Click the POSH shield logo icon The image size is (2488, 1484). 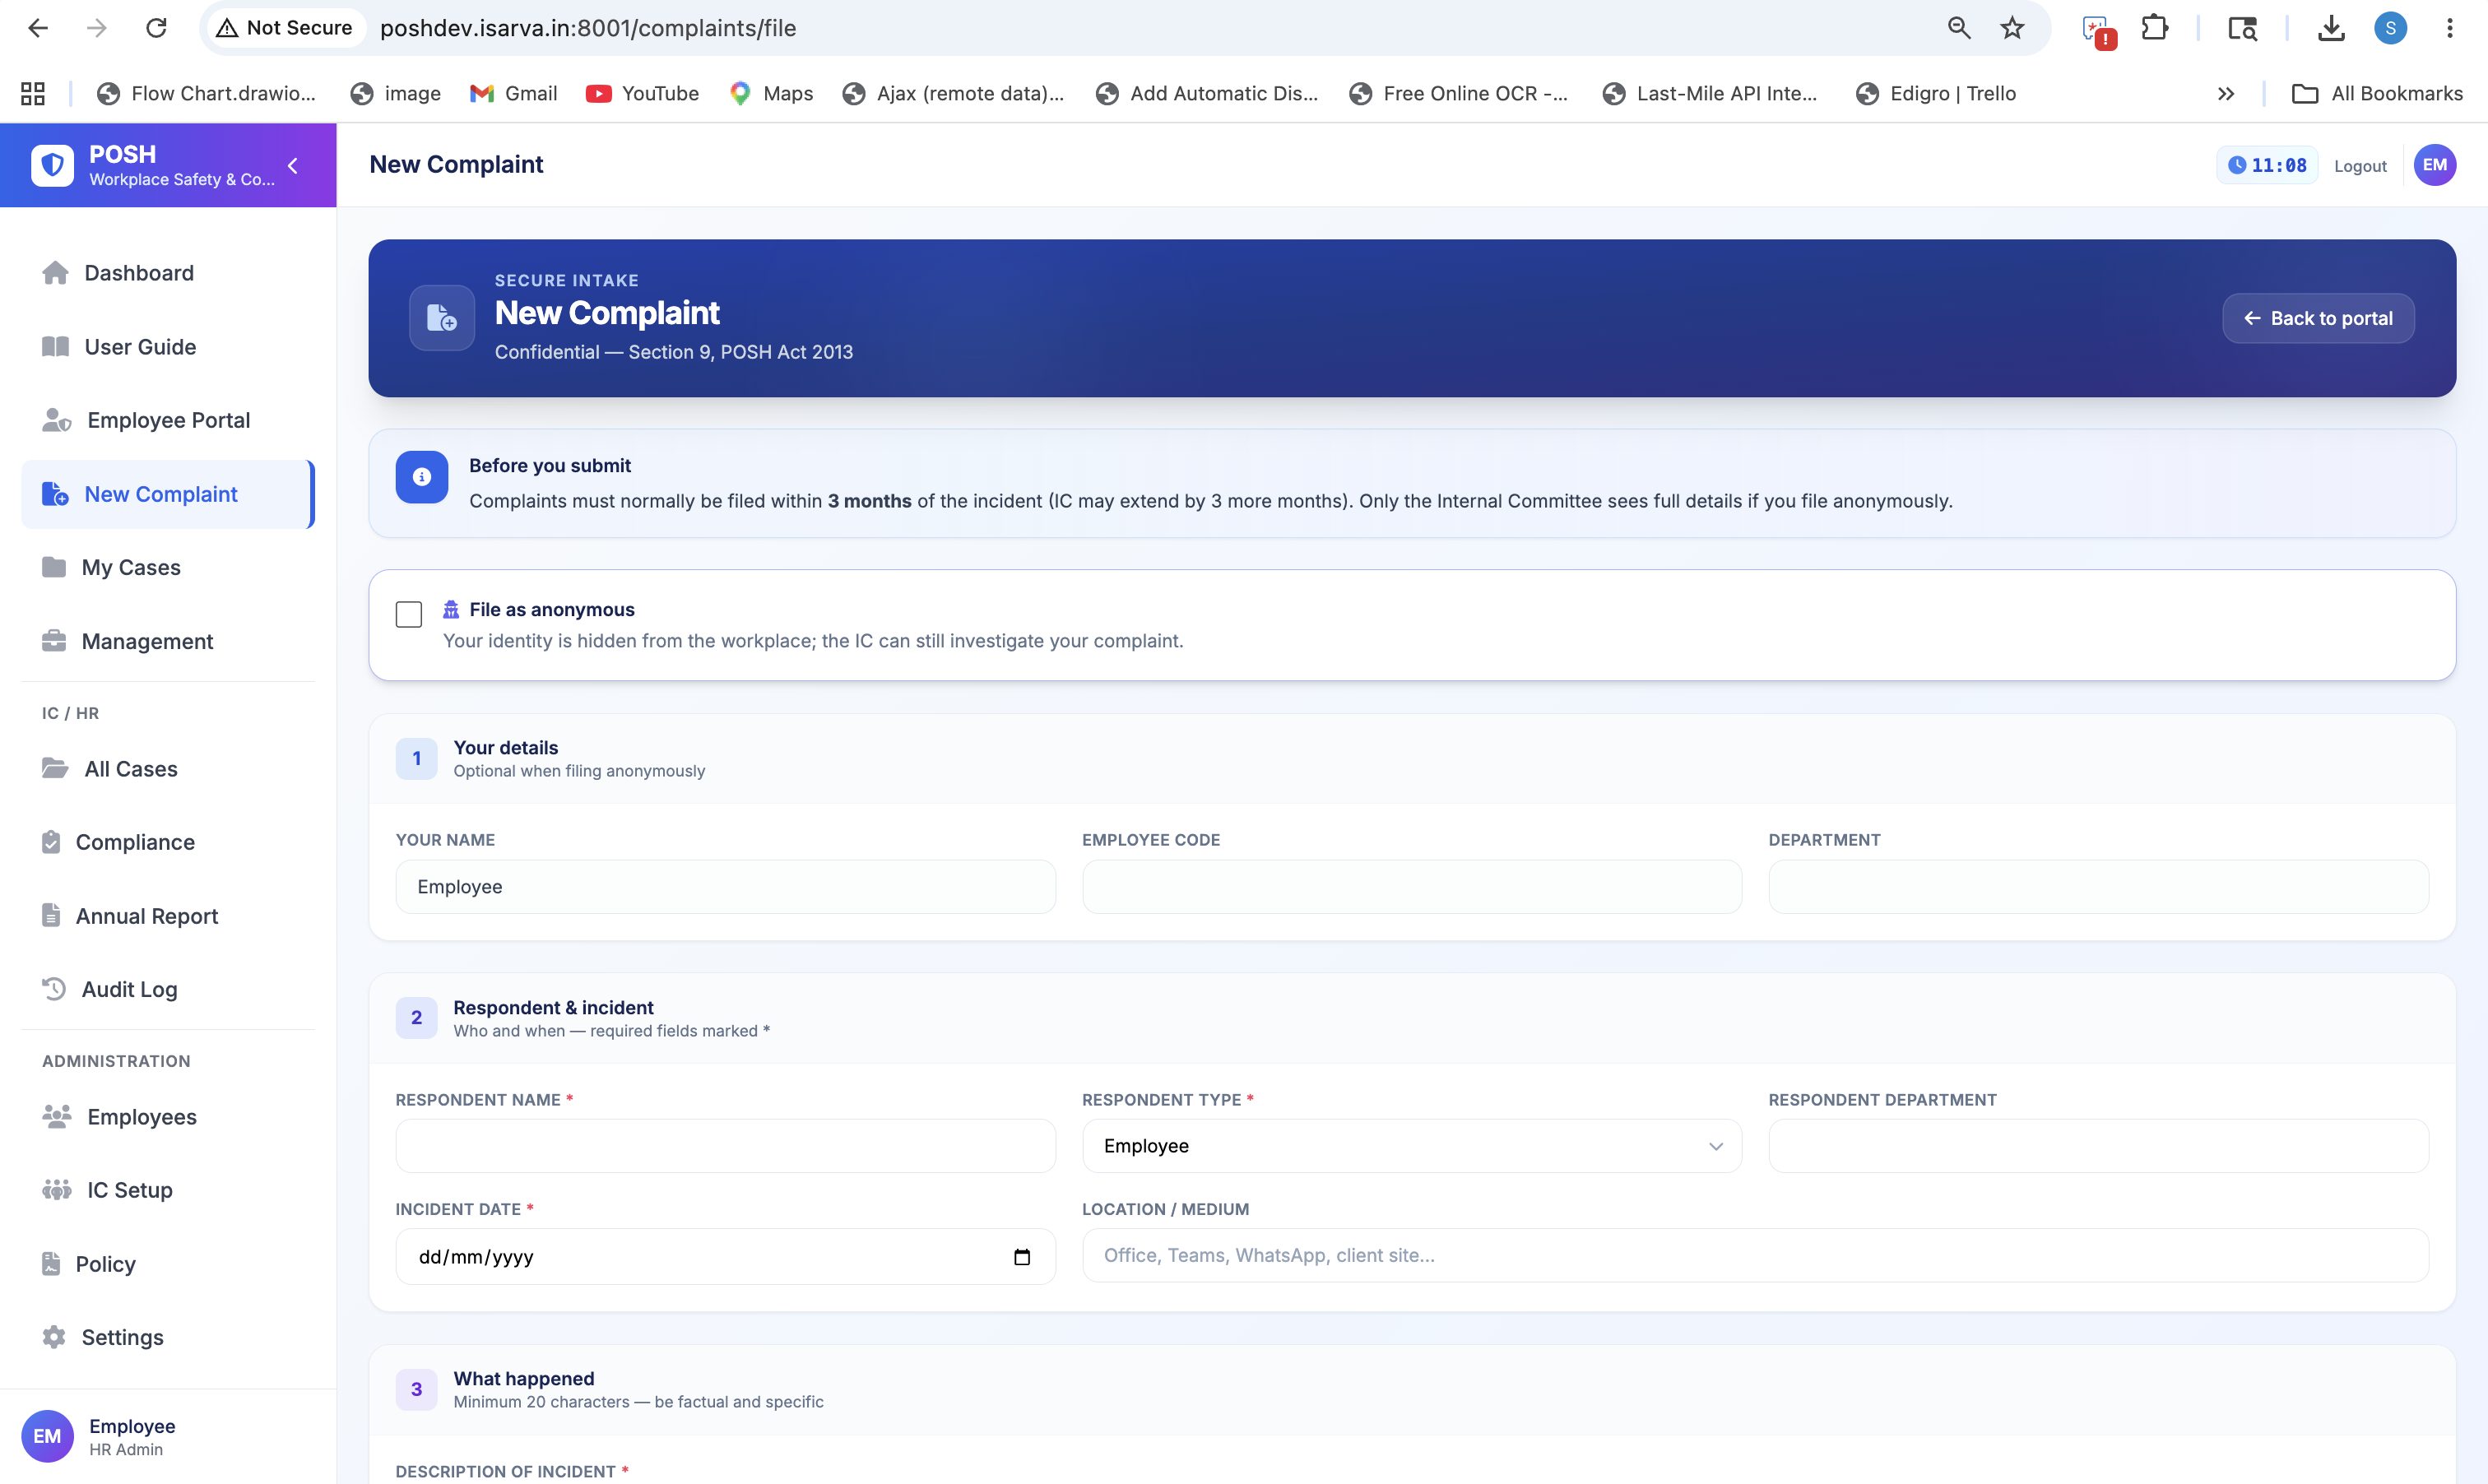click(52, 165)
